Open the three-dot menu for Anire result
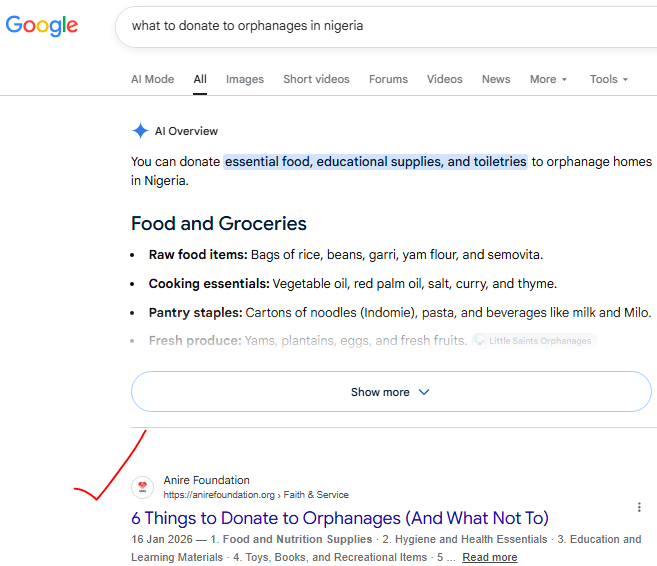Viewport: 657px width, 566px height. pos(639,507)
